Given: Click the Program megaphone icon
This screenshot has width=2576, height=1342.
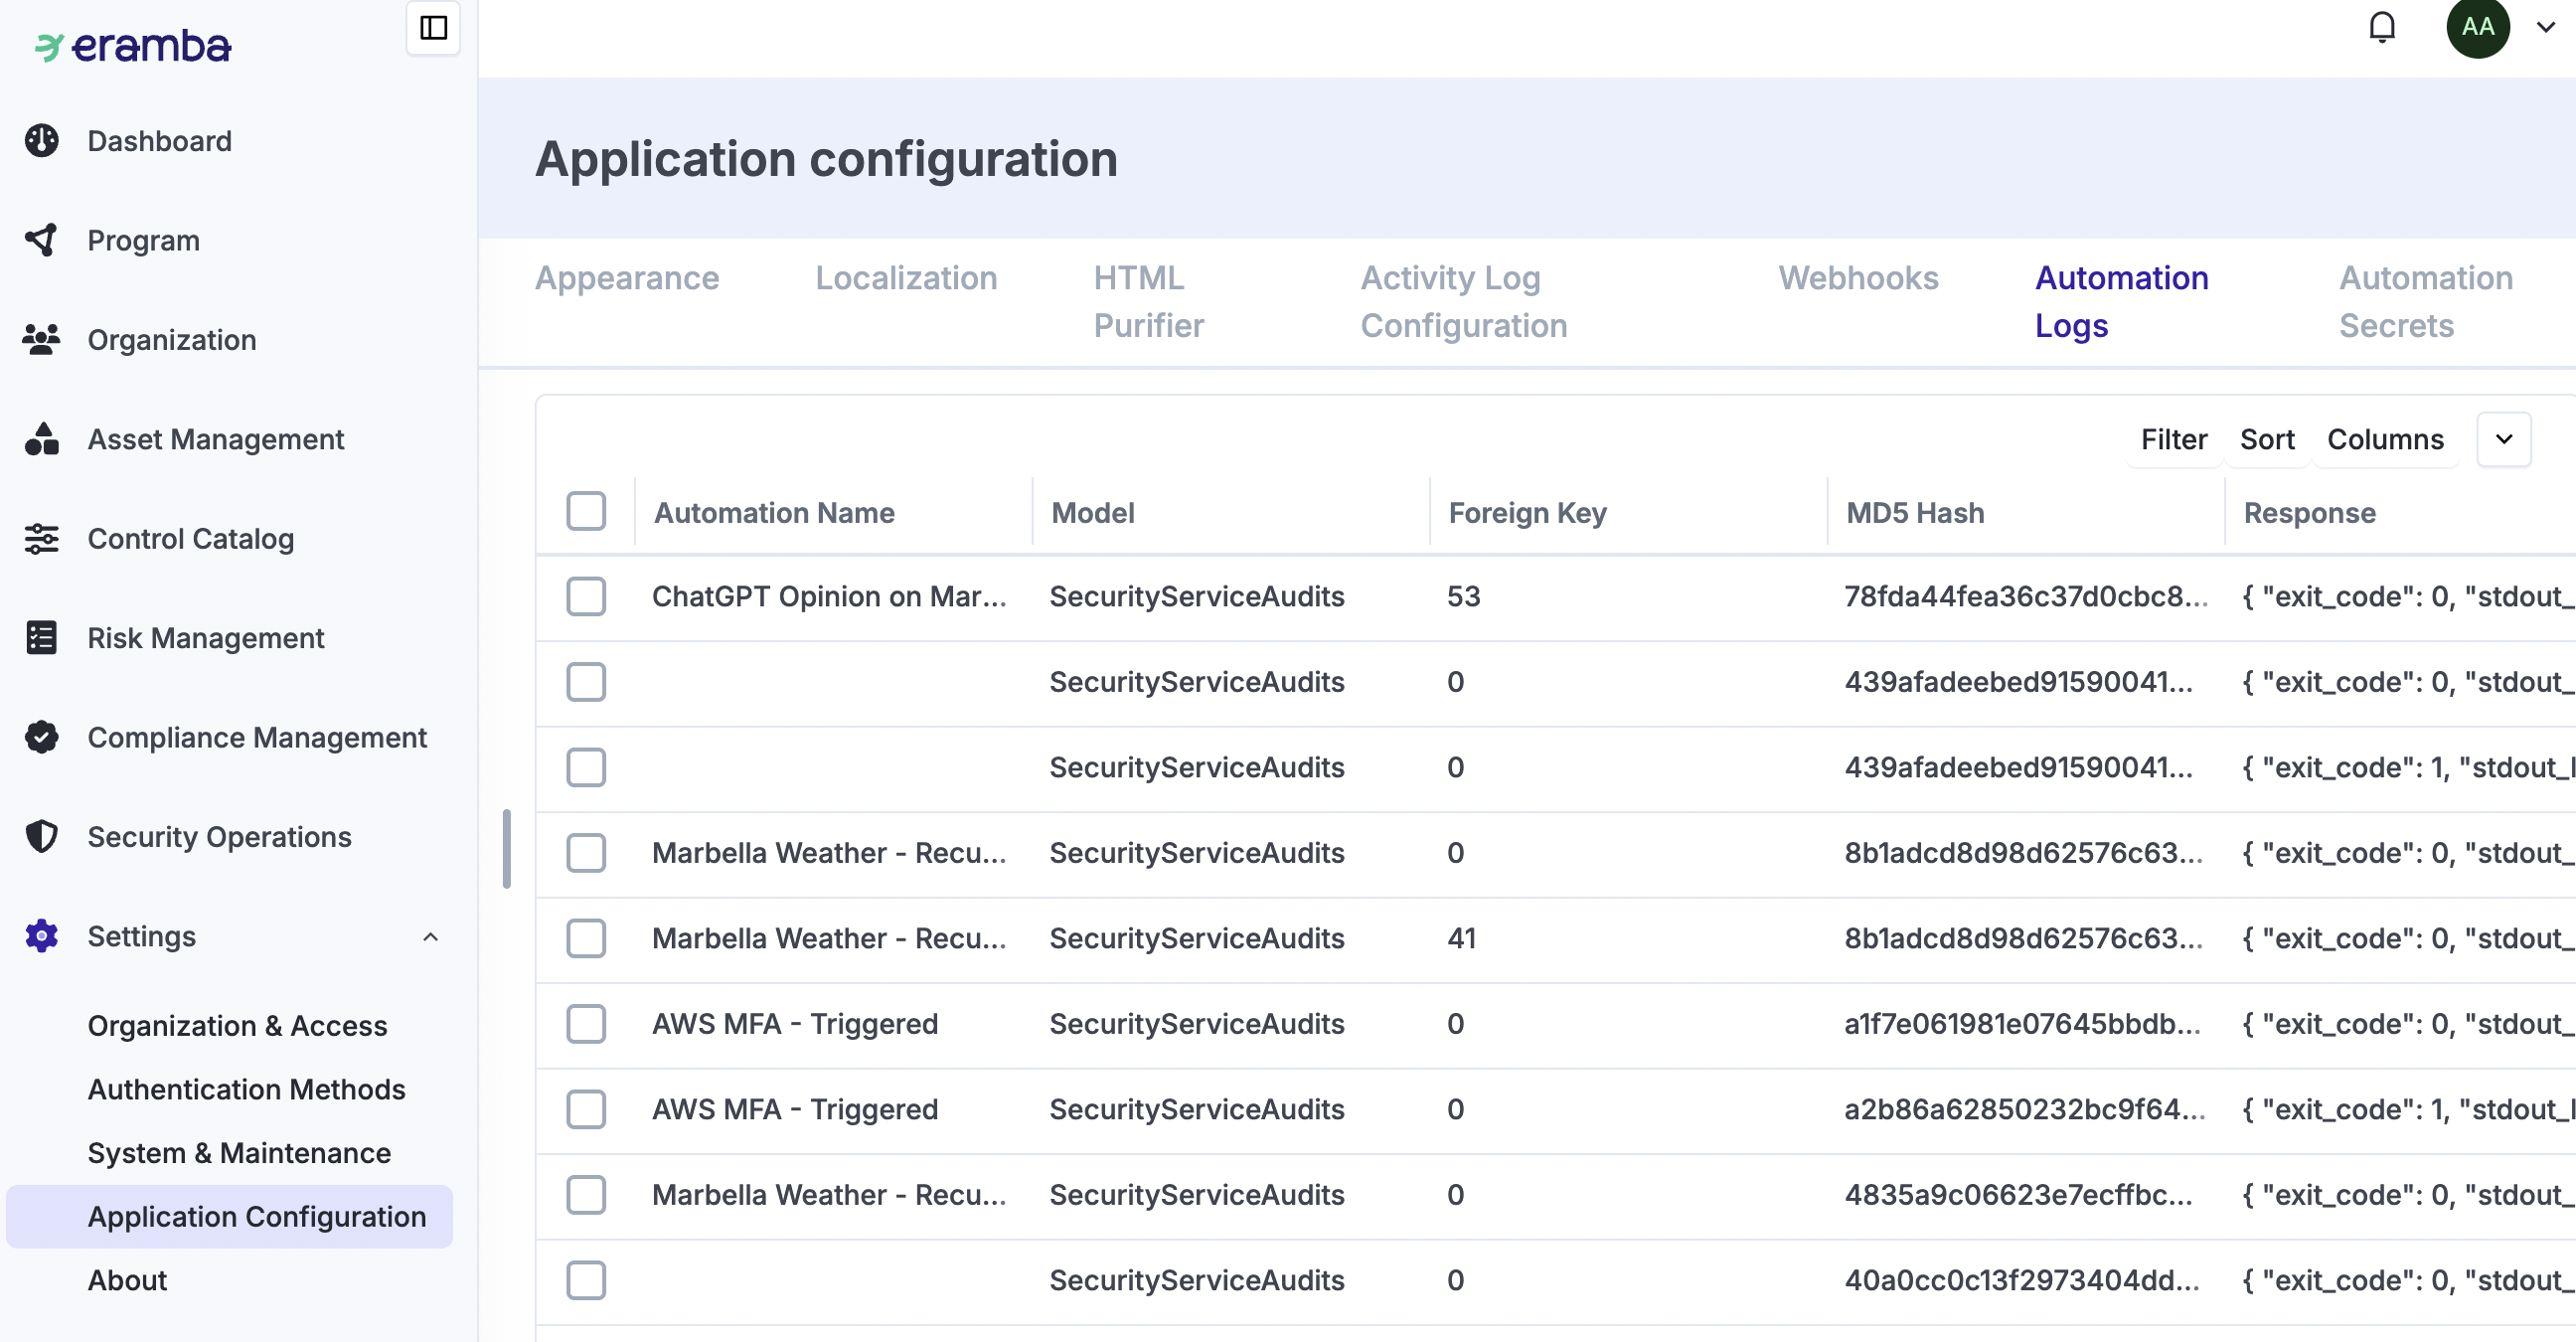Looking at the screenshot, I should click(x=41, y=240).
